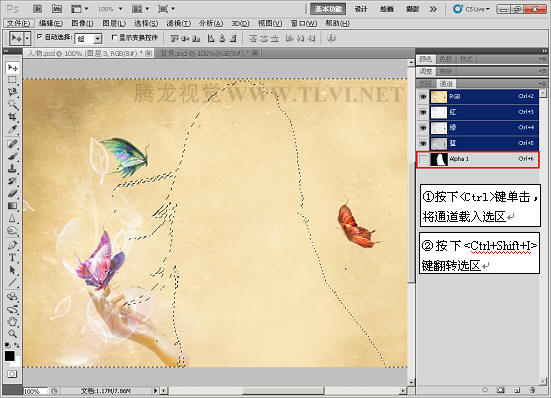551x398 pixels.
Task: Click the vertical canvas scrollbar
Action: [411, 223]
